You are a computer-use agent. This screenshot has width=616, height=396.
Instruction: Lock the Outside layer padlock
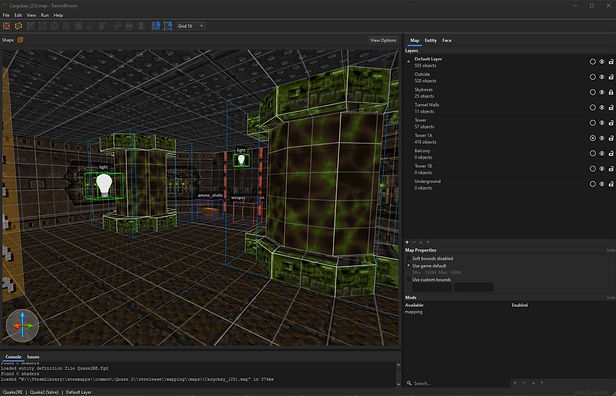point(611,77)
